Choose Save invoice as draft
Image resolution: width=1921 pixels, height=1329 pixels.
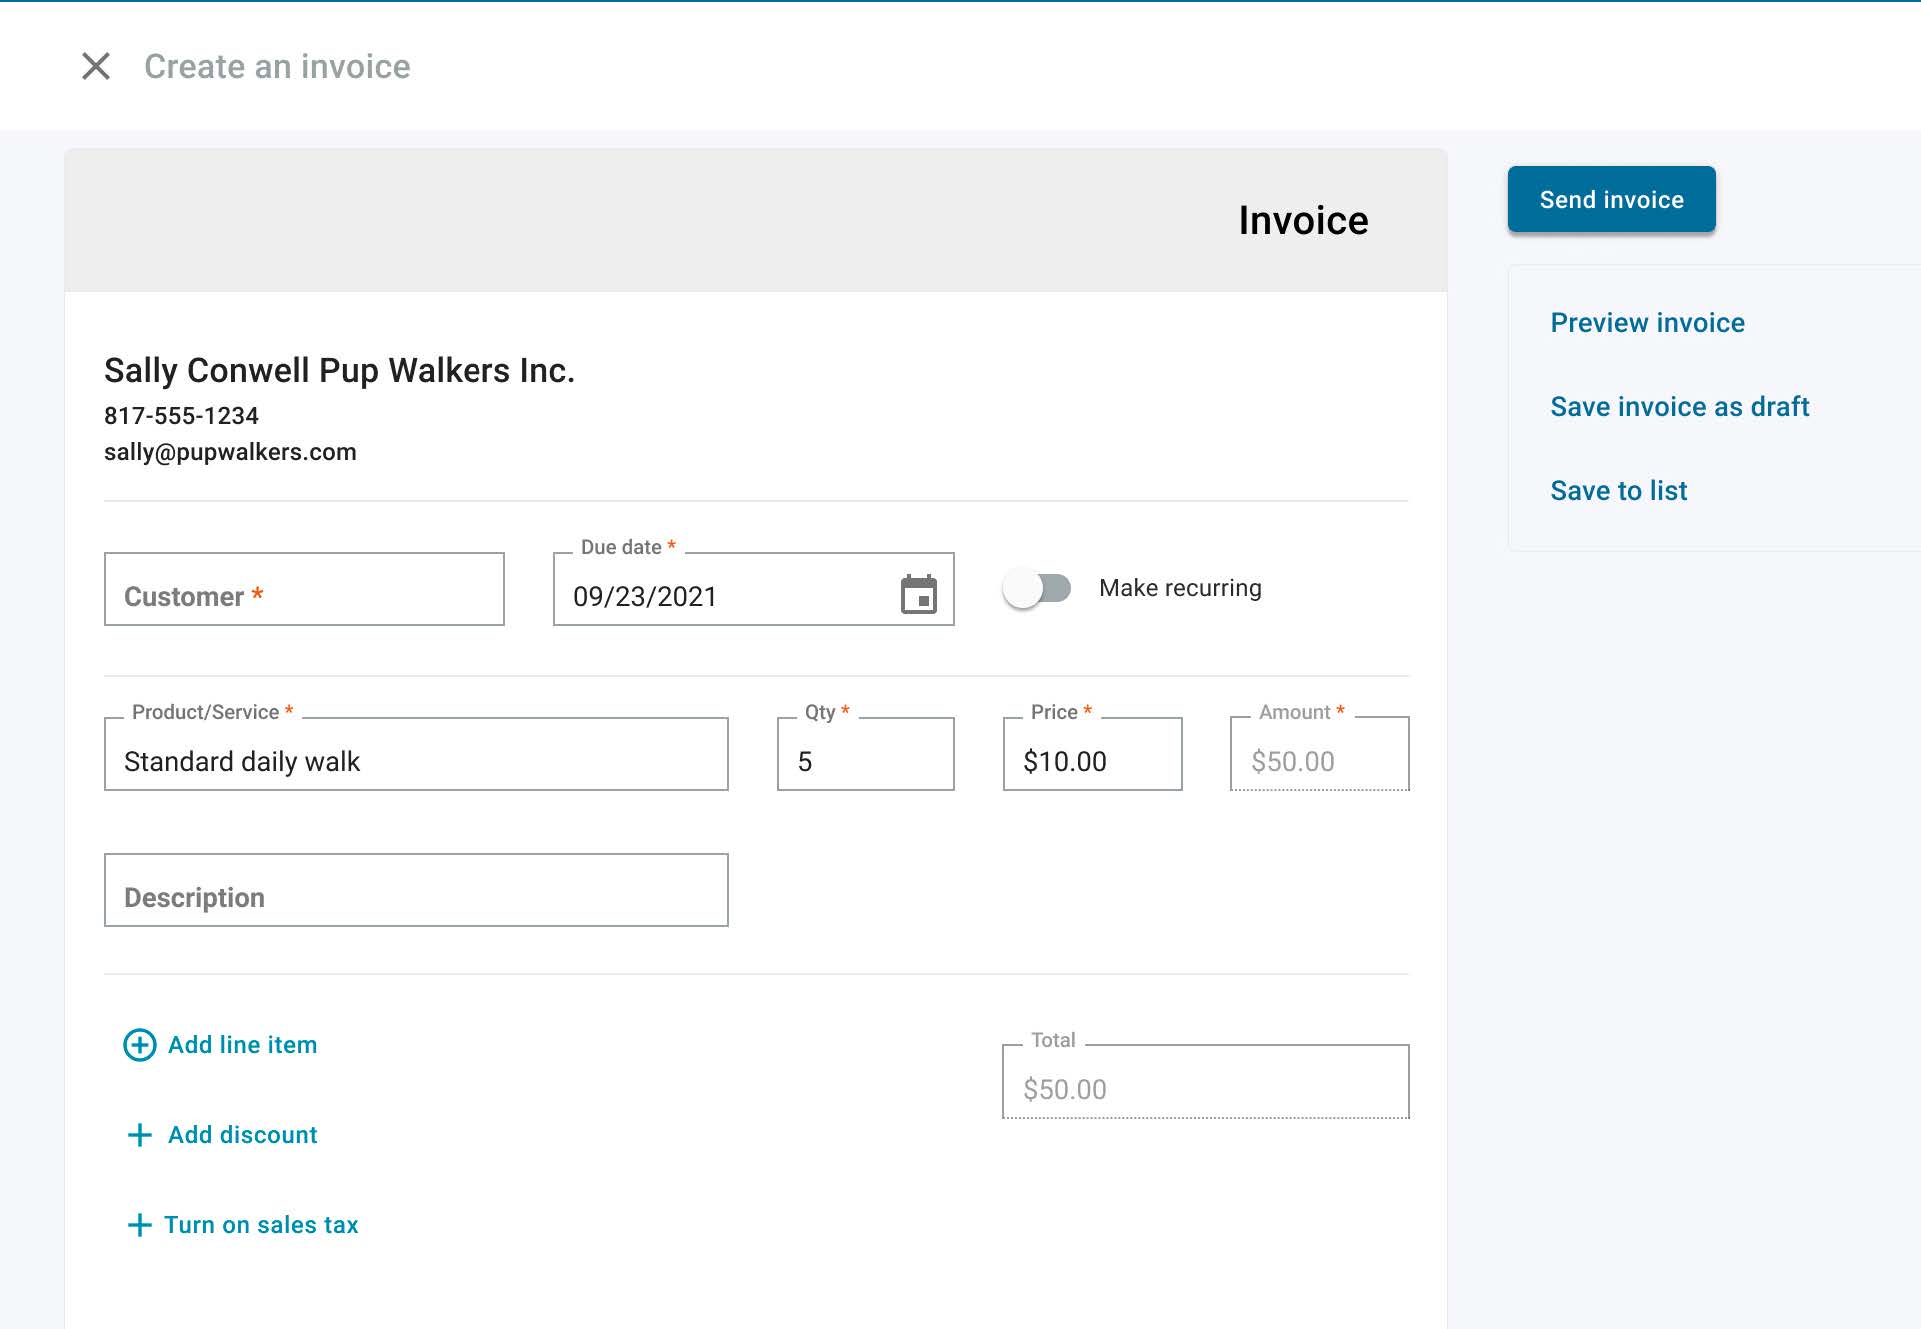1679,407
